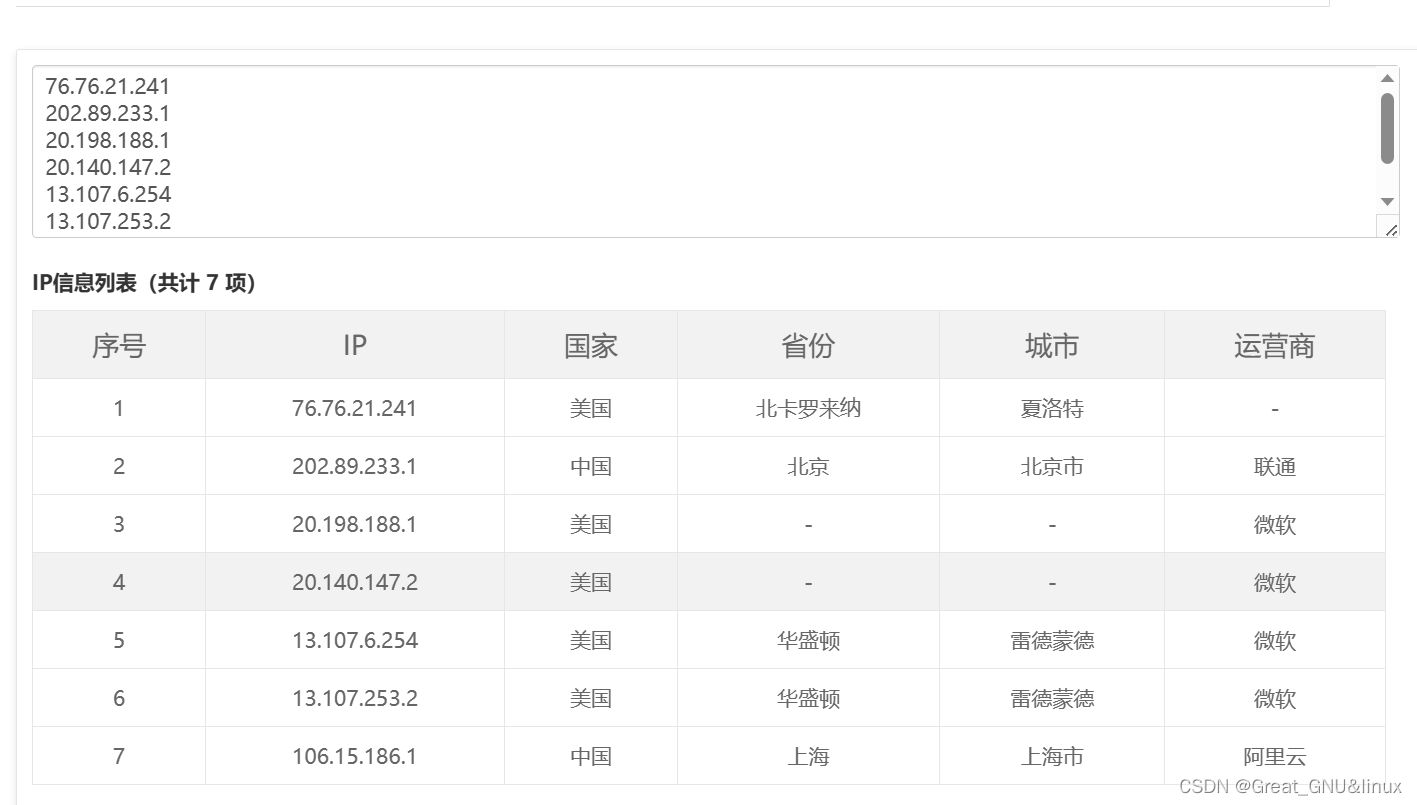Select table cell 13.107.253.2
Image resolution: width=1417 pixels, height=805 pixels.
(355, 698)
